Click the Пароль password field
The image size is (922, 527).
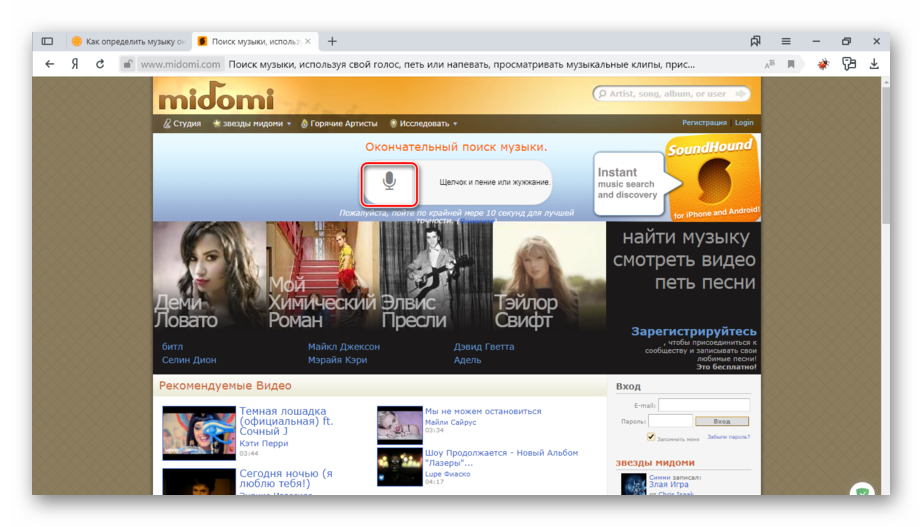pyautogui.click(x=670, y=421)
